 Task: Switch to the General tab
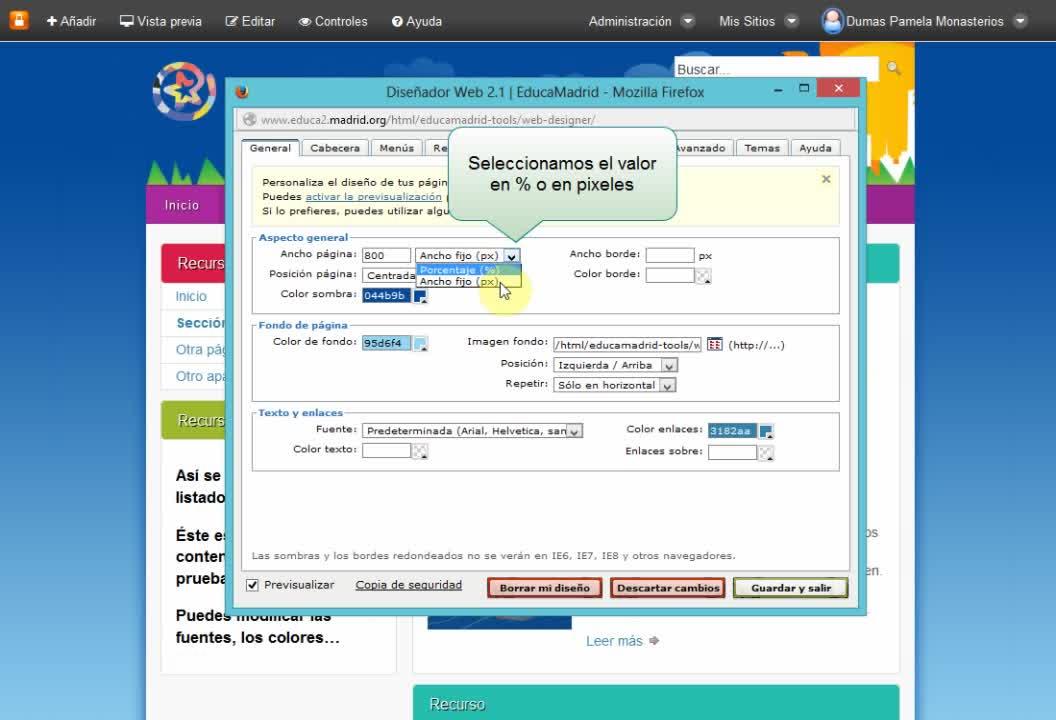270,148
